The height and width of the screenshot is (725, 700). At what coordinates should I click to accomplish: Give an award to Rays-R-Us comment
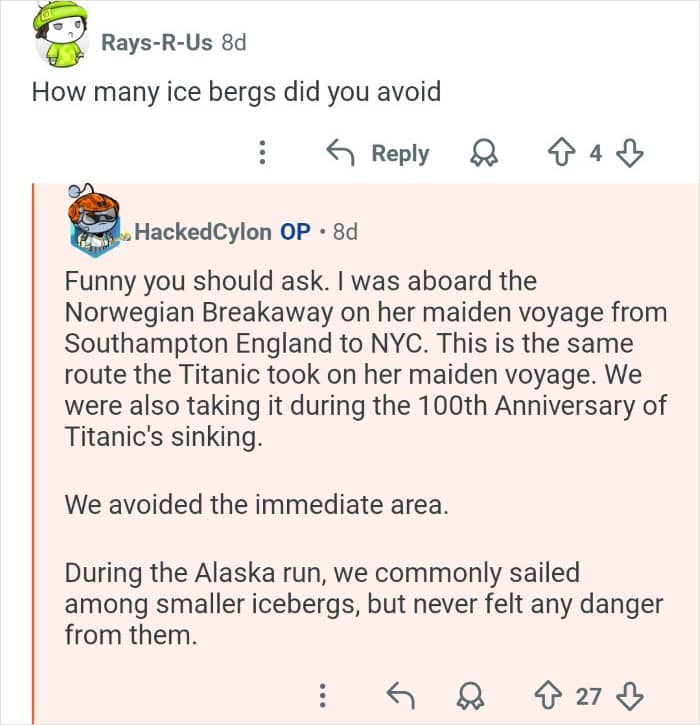(x=485, y=153)
